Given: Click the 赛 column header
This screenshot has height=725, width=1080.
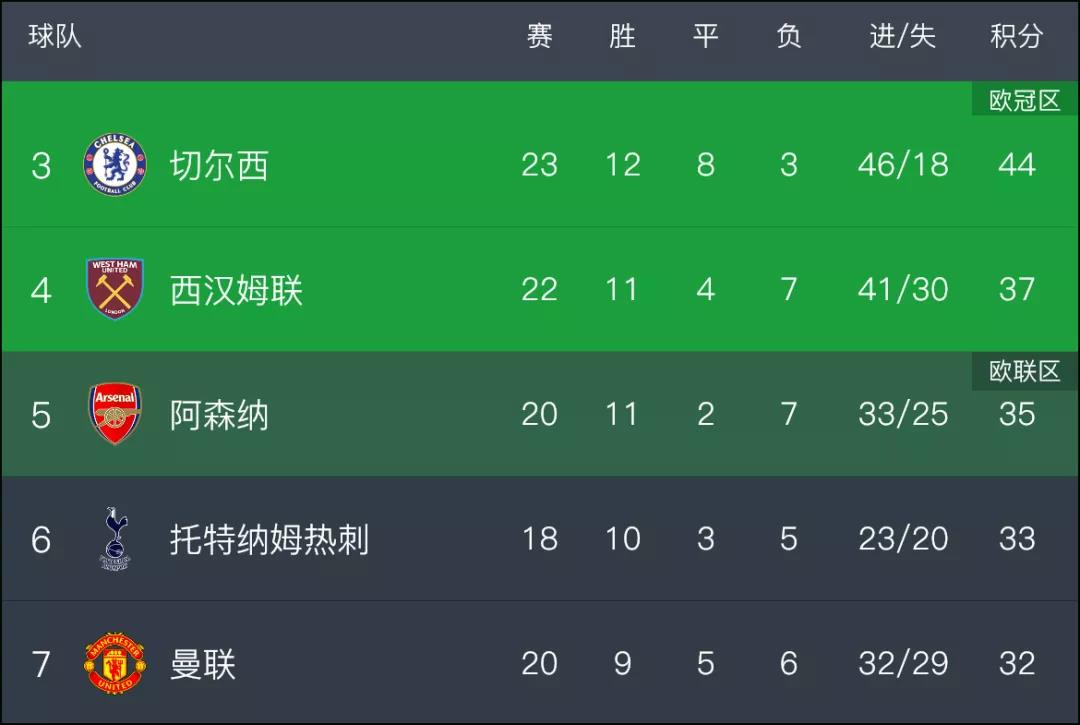Looking at the screenshot, I should (x=539, y=36).
